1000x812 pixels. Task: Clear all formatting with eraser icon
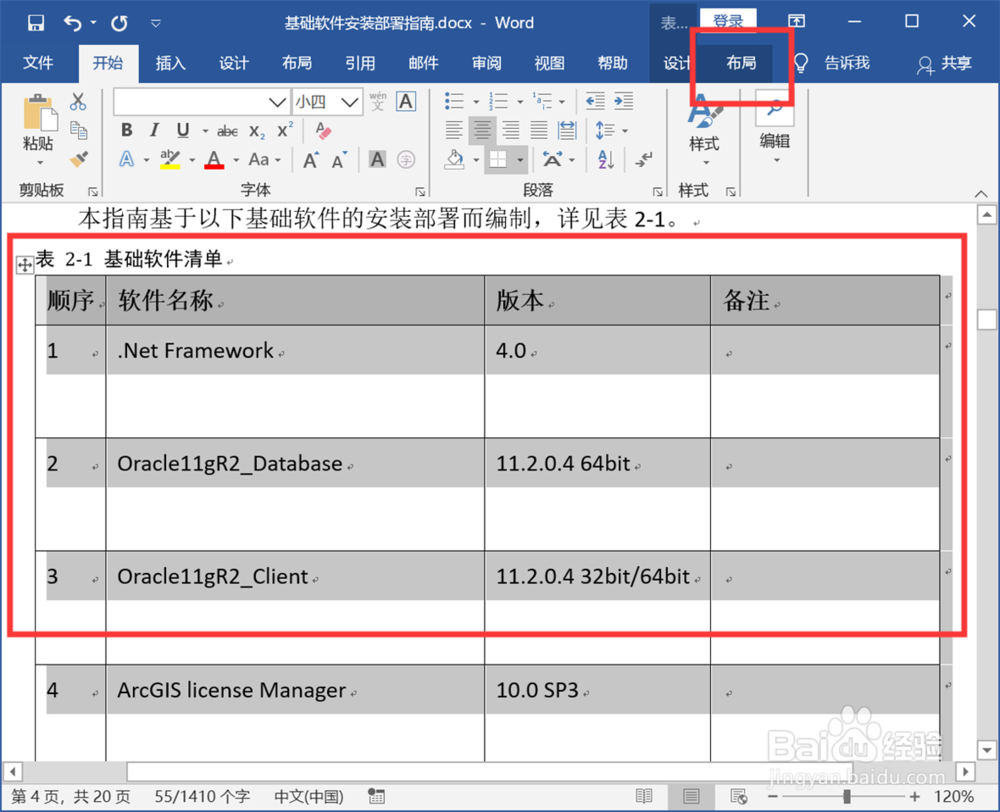tap(323, 131)
